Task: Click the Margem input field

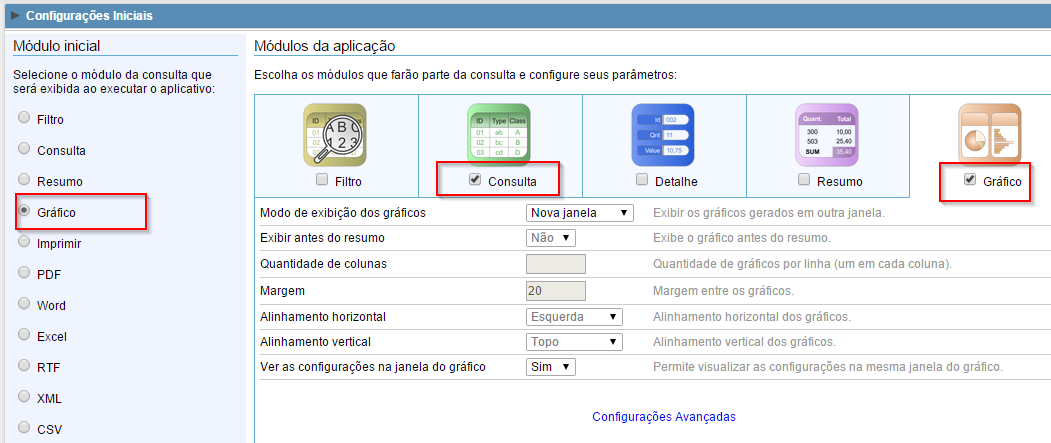Action: [555, 290]
